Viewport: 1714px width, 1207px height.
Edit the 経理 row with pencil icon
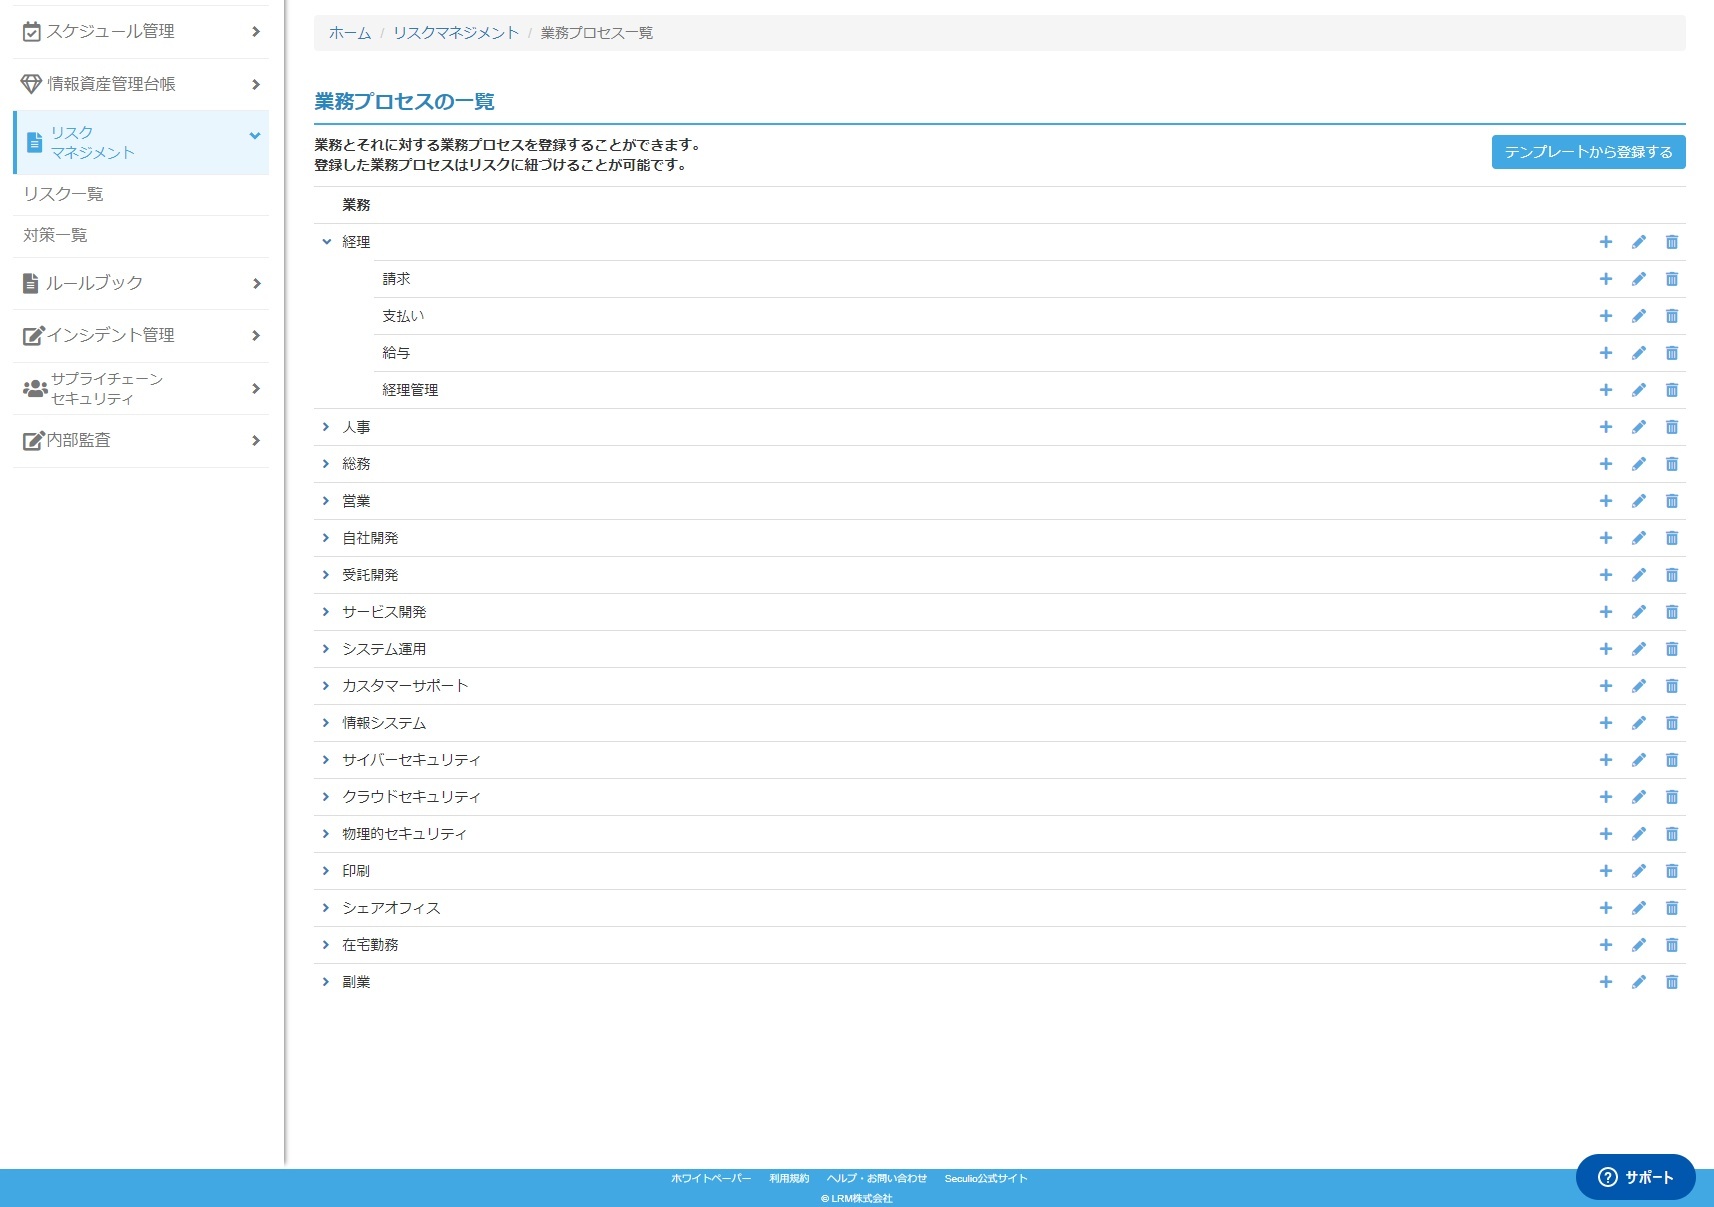1638,242
